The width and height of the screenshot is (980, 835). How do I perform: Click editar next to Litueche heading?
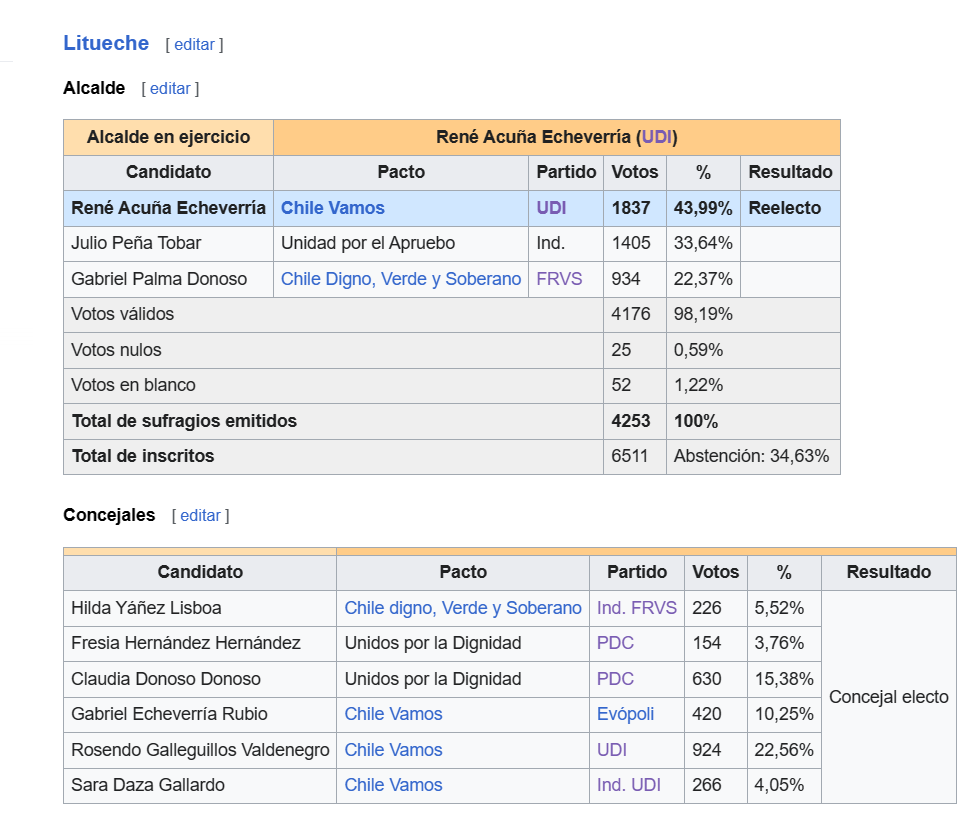[194, 45]
